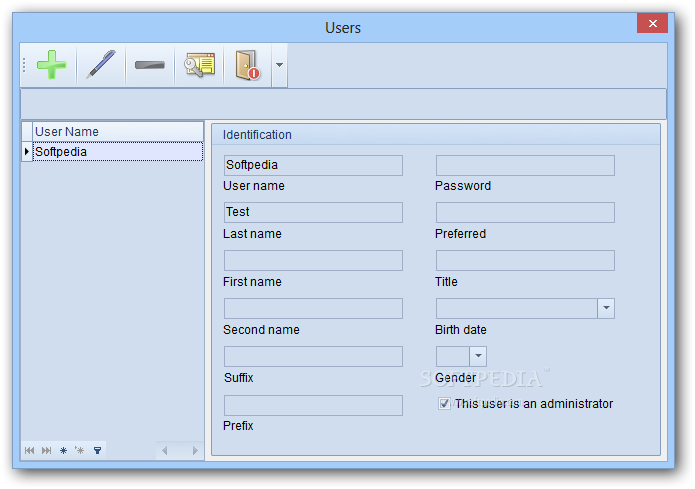Click the Second name input field
The width and height of the screenshot is (695, 489).
(313, 308)
